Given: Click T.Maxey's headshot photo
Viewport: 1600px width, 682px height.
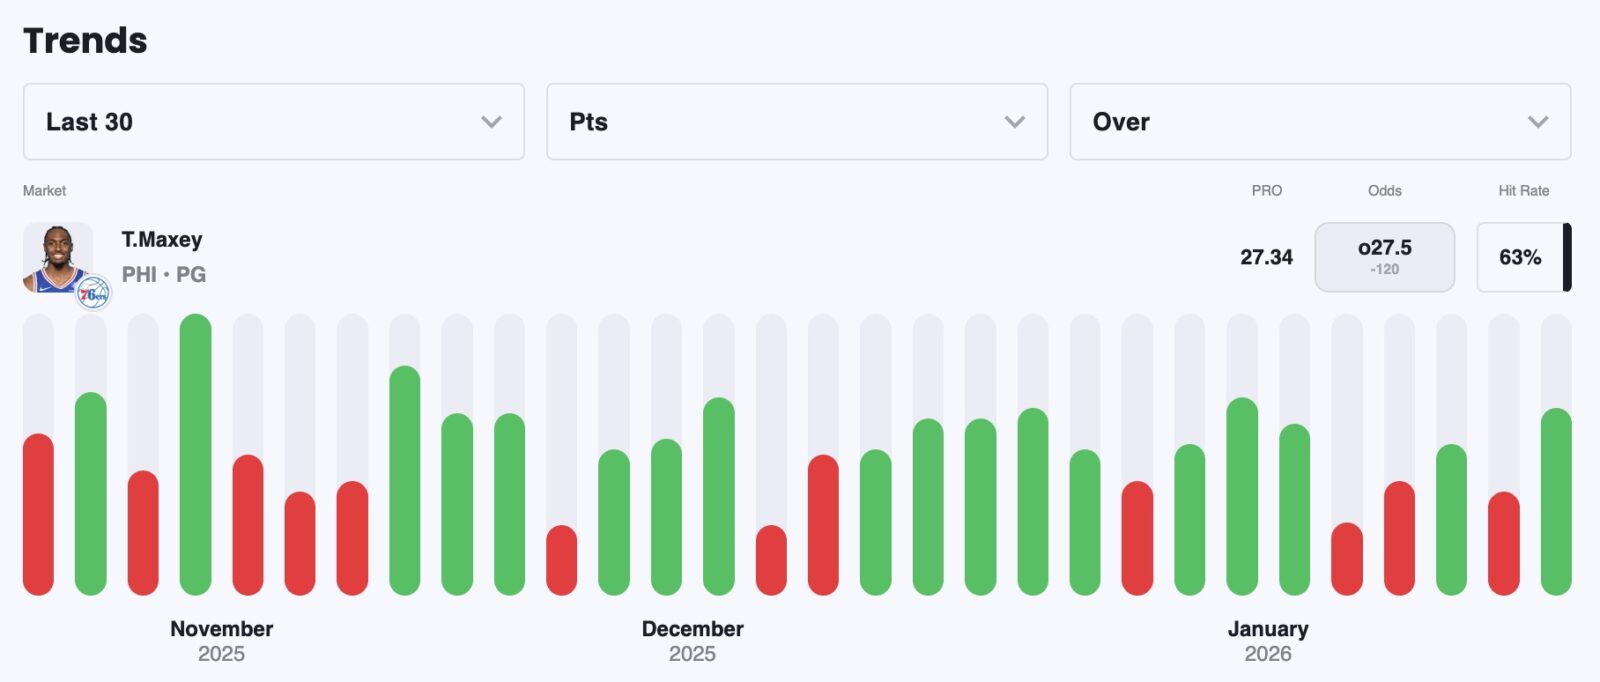Looking at the screenshot, I should 57,255.
